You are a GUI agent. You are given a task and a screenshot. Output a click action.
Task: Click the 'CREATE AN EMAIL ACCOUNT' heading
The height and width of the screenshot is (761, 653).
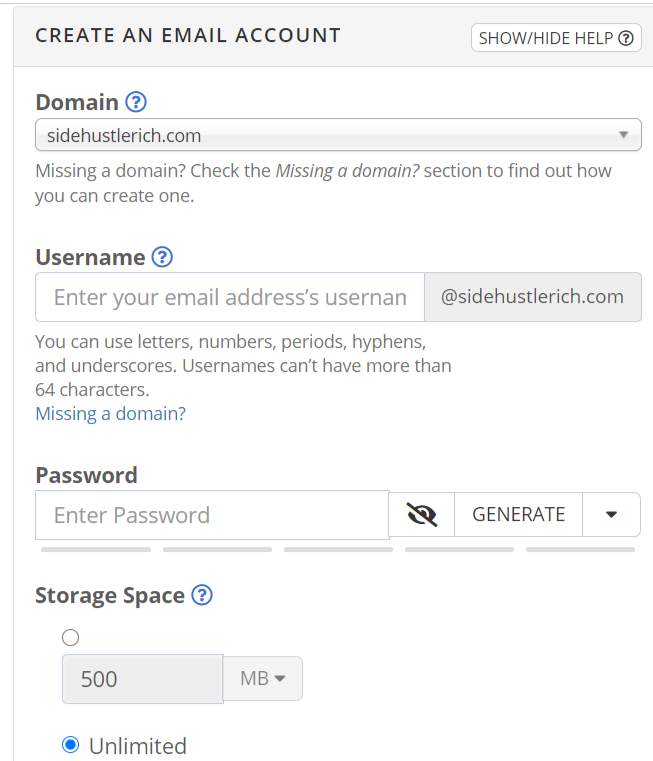click(x=188, y=35)
